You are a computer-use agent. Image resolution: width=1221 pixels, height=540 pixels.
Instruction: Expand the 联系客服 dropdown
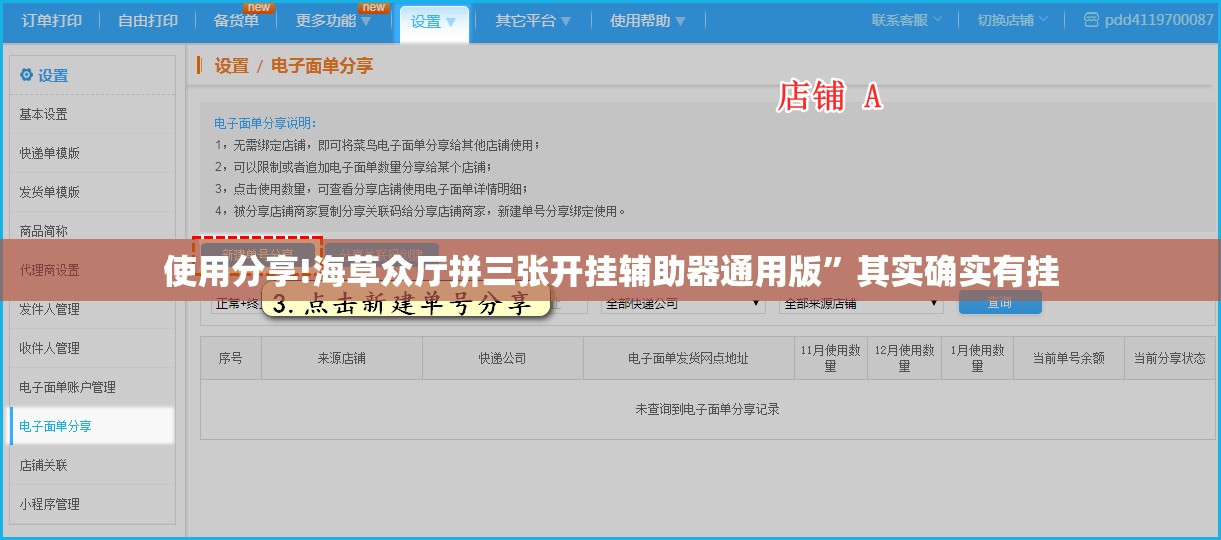[907, 20]
